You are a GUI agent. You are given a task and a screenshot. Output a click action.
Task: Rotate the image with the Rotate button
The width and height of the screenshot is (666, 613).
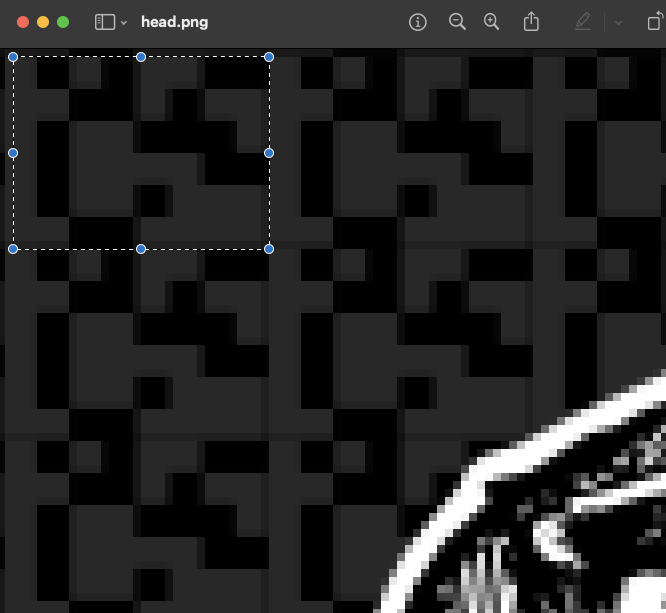pyautogui.click(x=655, y=21)
